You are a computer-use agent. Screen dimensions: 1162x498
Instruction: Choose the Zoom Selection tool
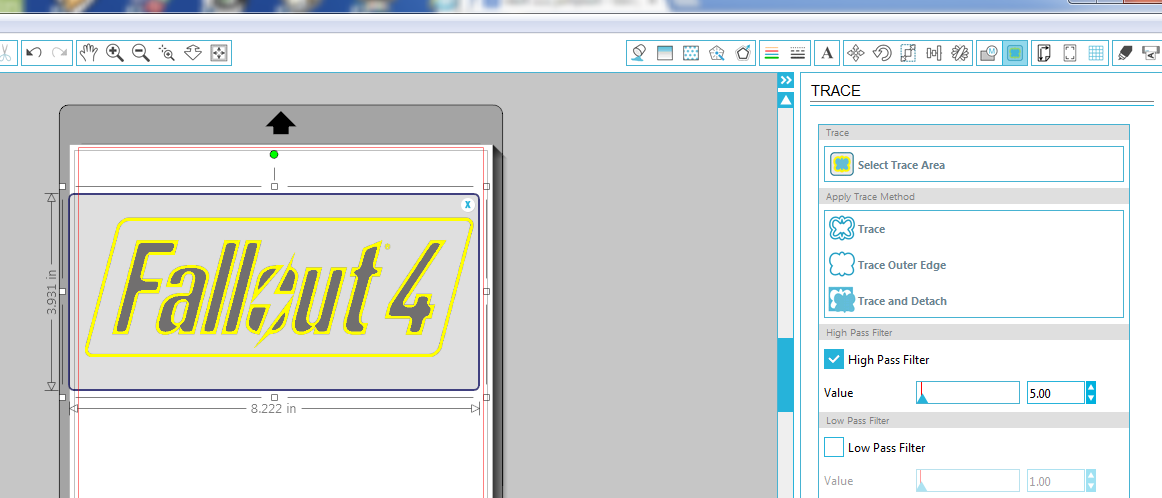click(x=167, y=53)
